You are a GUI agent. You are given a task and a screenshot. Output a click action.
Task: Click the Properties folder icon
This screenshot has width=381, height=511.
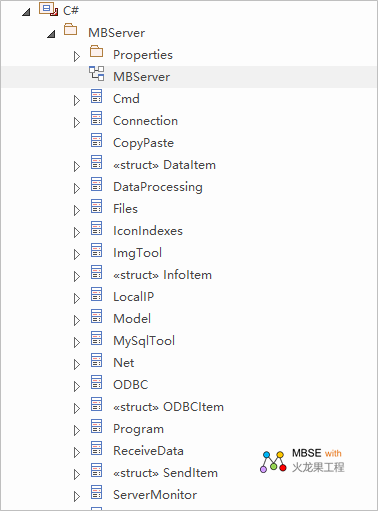(x=96, y=52)
